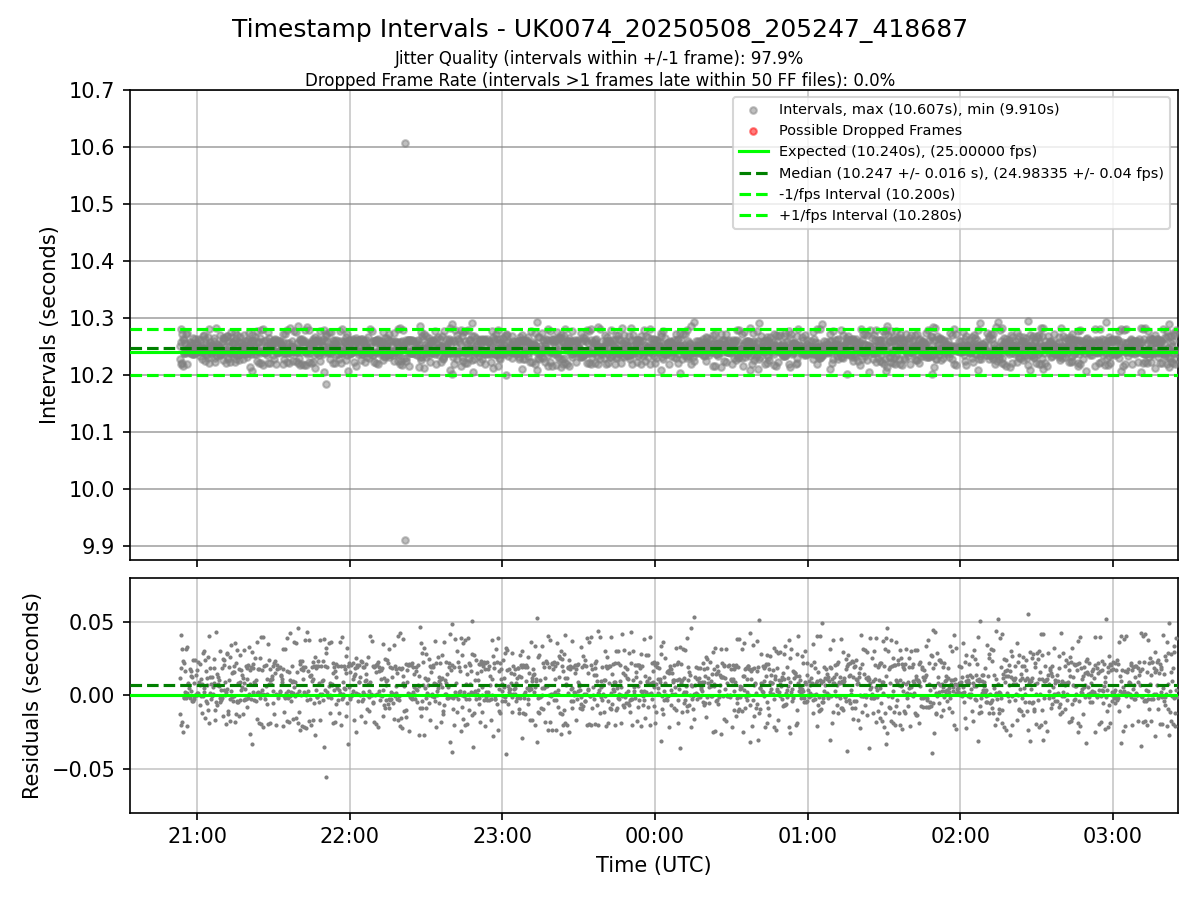Click the outlier data point near 9.9 seconds

405,540
